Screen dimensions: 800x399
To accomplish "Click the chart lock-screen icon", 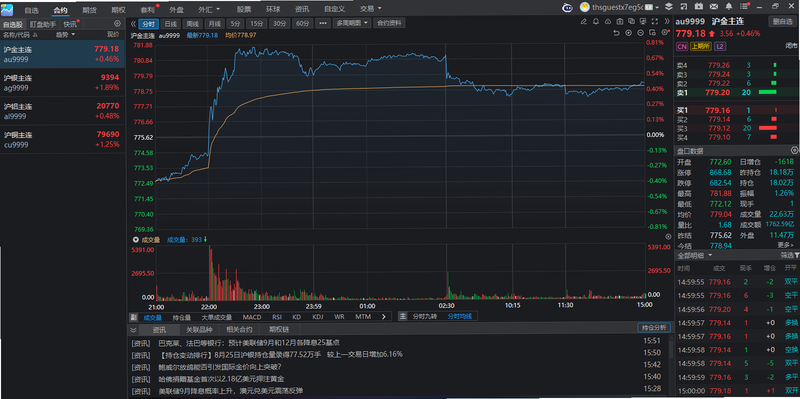I will (x=653, y=33).
